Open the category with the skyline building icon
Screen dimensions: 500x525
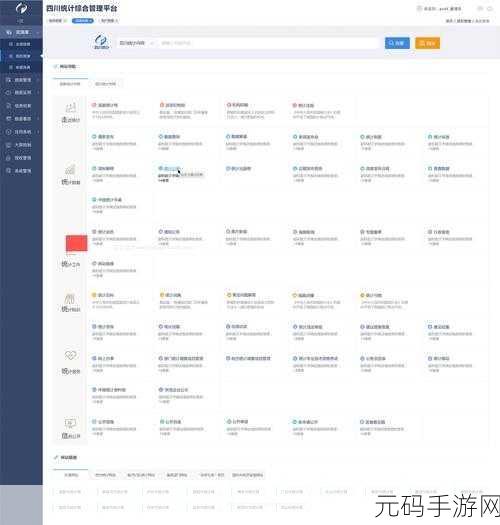71,108
